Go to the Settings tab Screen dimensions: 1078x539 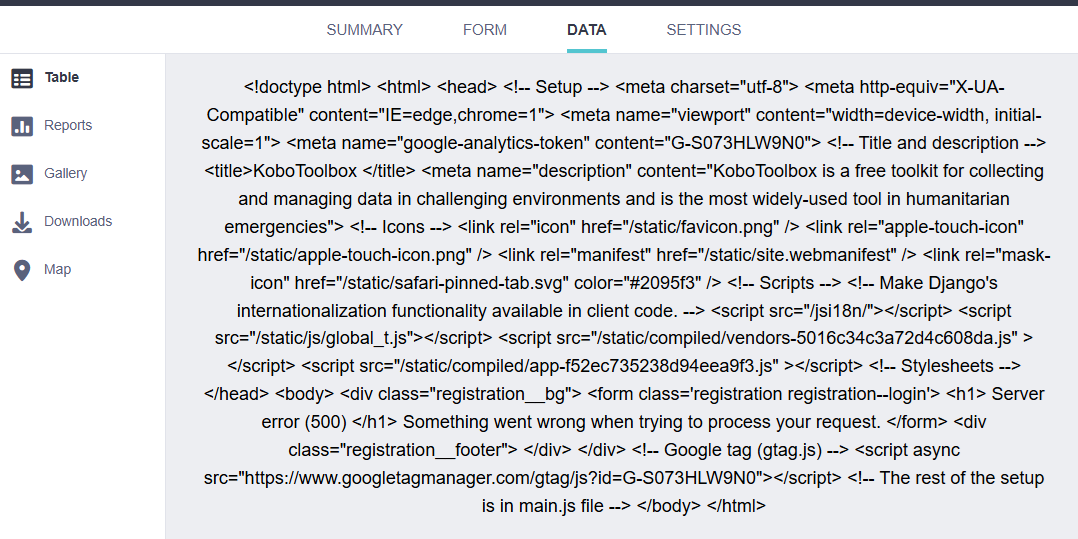703,30
